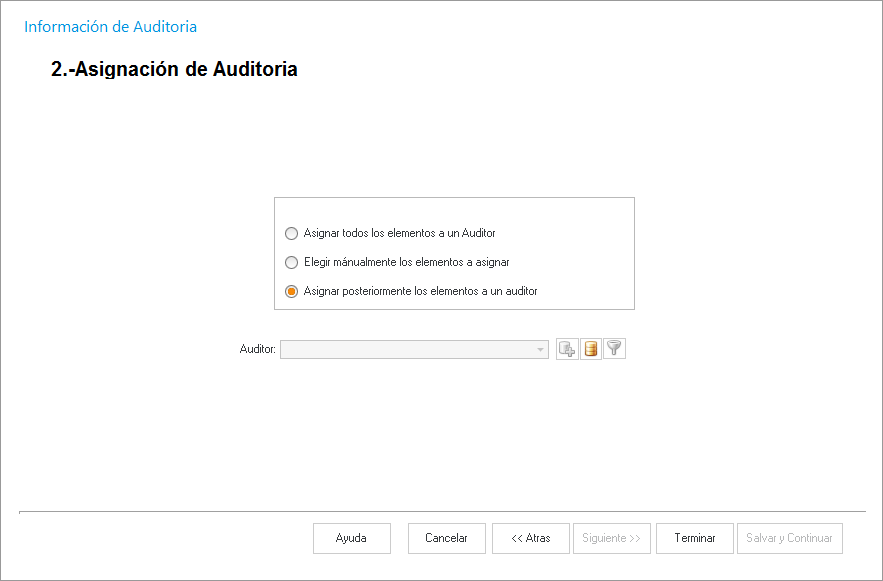Click the 'Auditor:' field label

tap(257, 349)
